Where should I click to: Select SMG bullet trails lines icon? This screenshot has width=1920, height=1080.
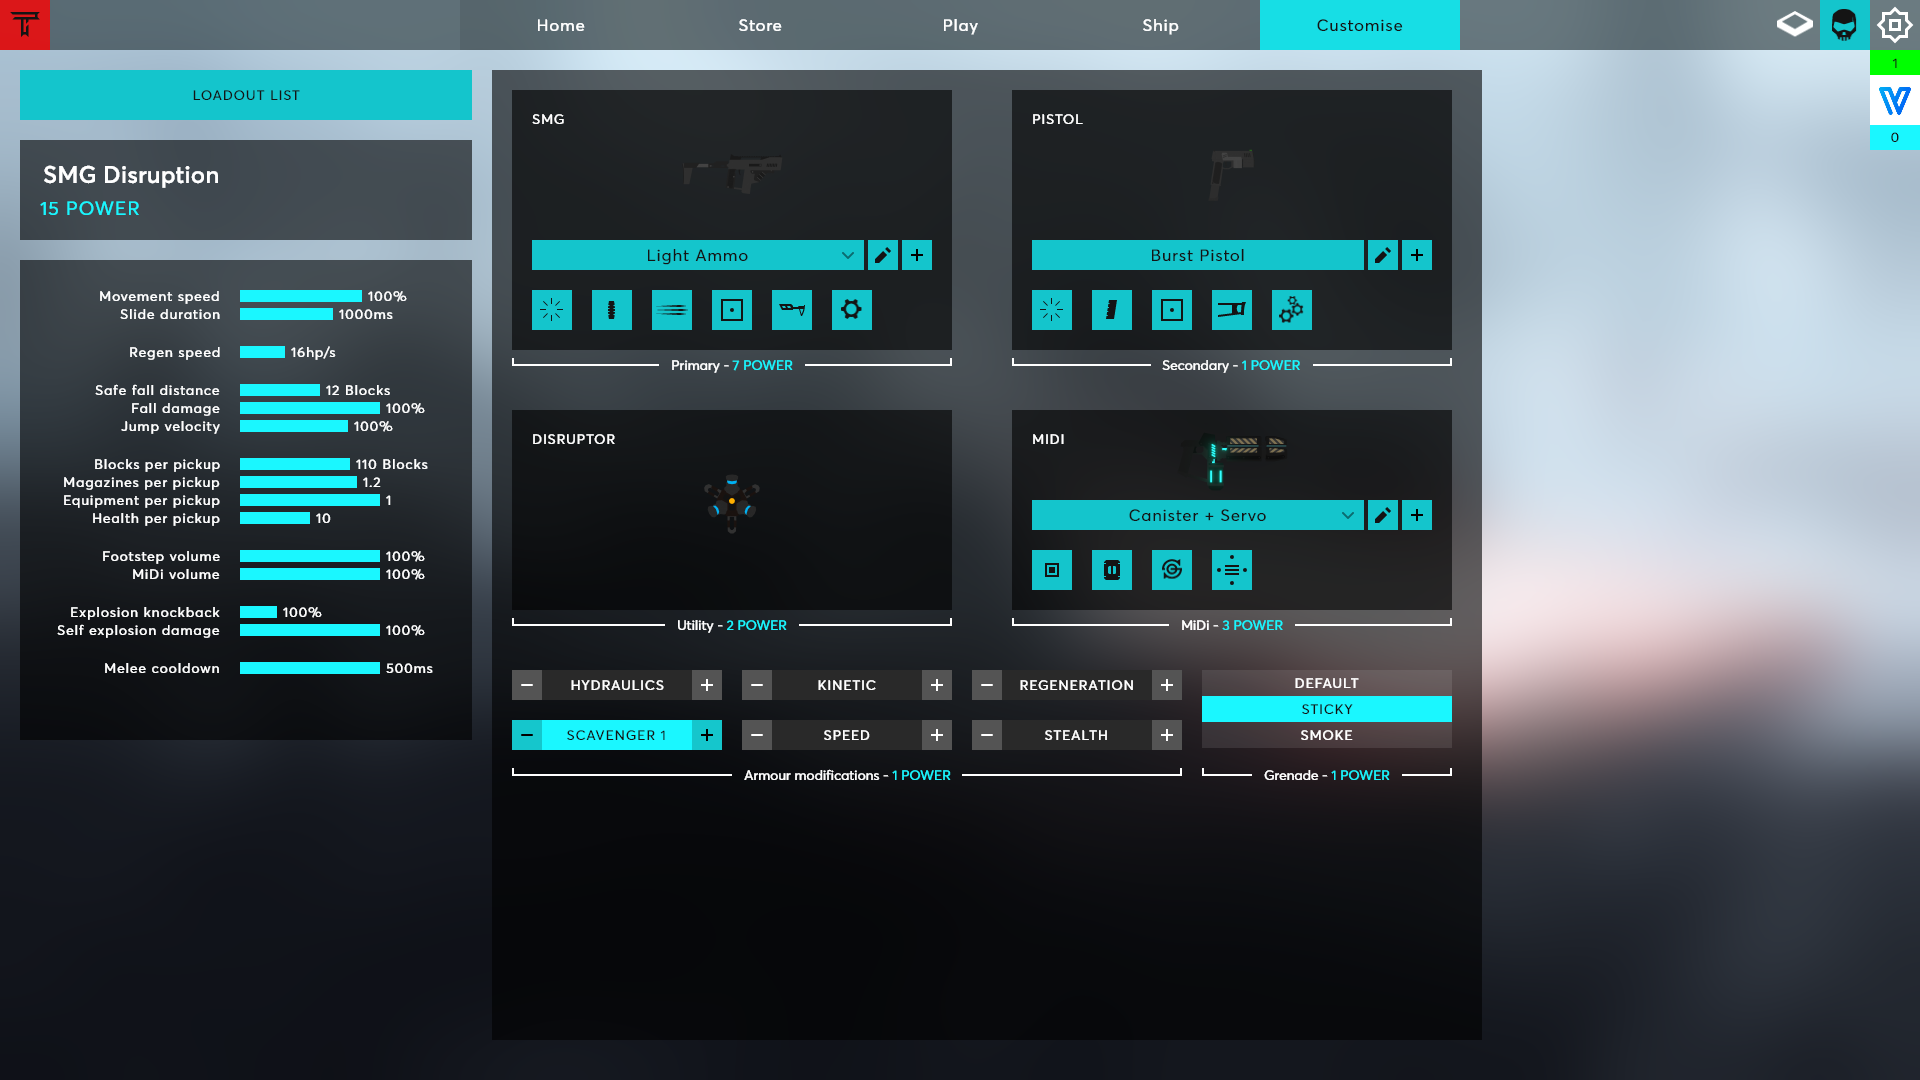[672, 310]
